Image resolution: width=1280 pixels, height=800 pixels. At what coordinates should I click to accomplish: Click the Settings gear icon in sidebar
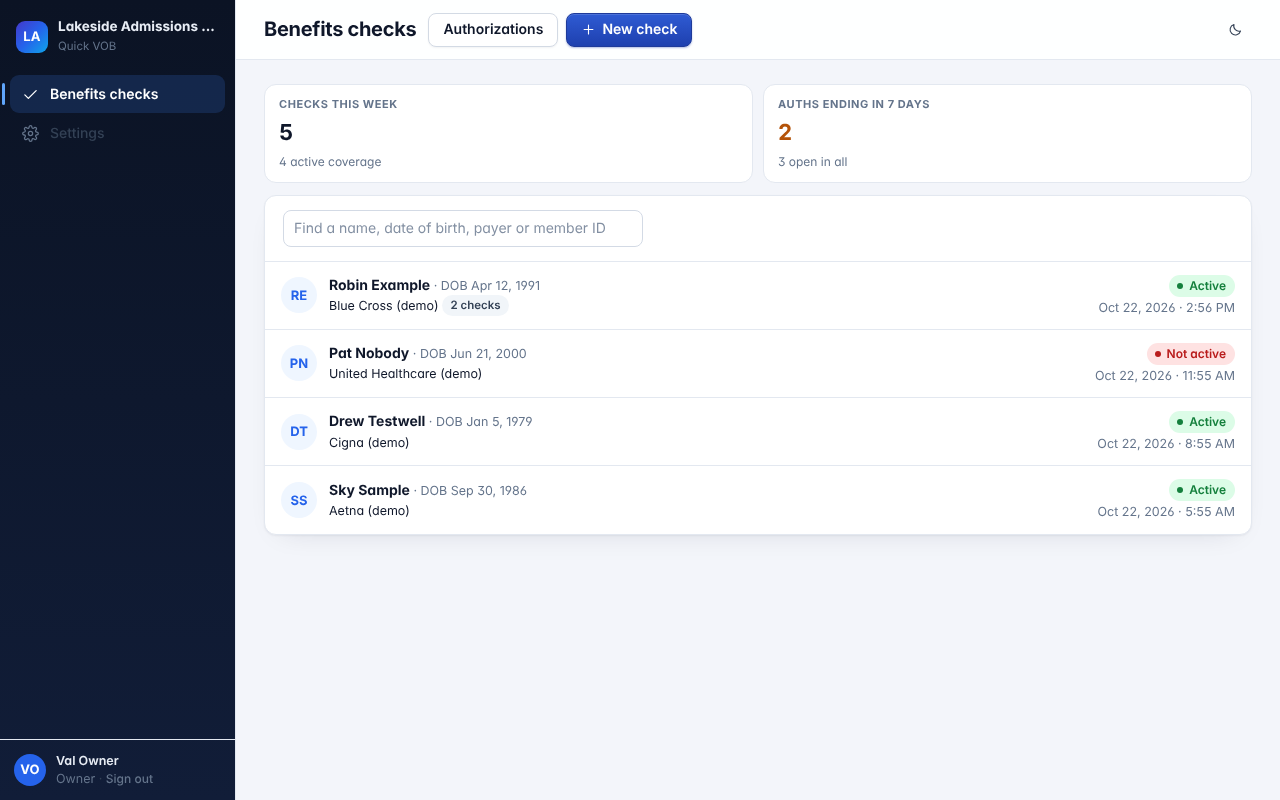pyautogui.click(x=31, y=133)
